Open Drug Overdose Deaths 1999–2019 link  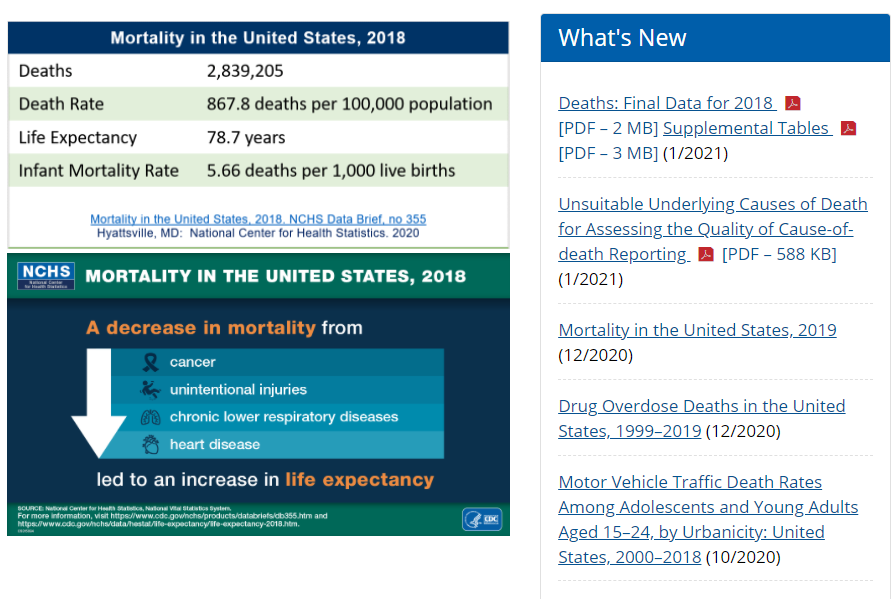coord(702,418)
